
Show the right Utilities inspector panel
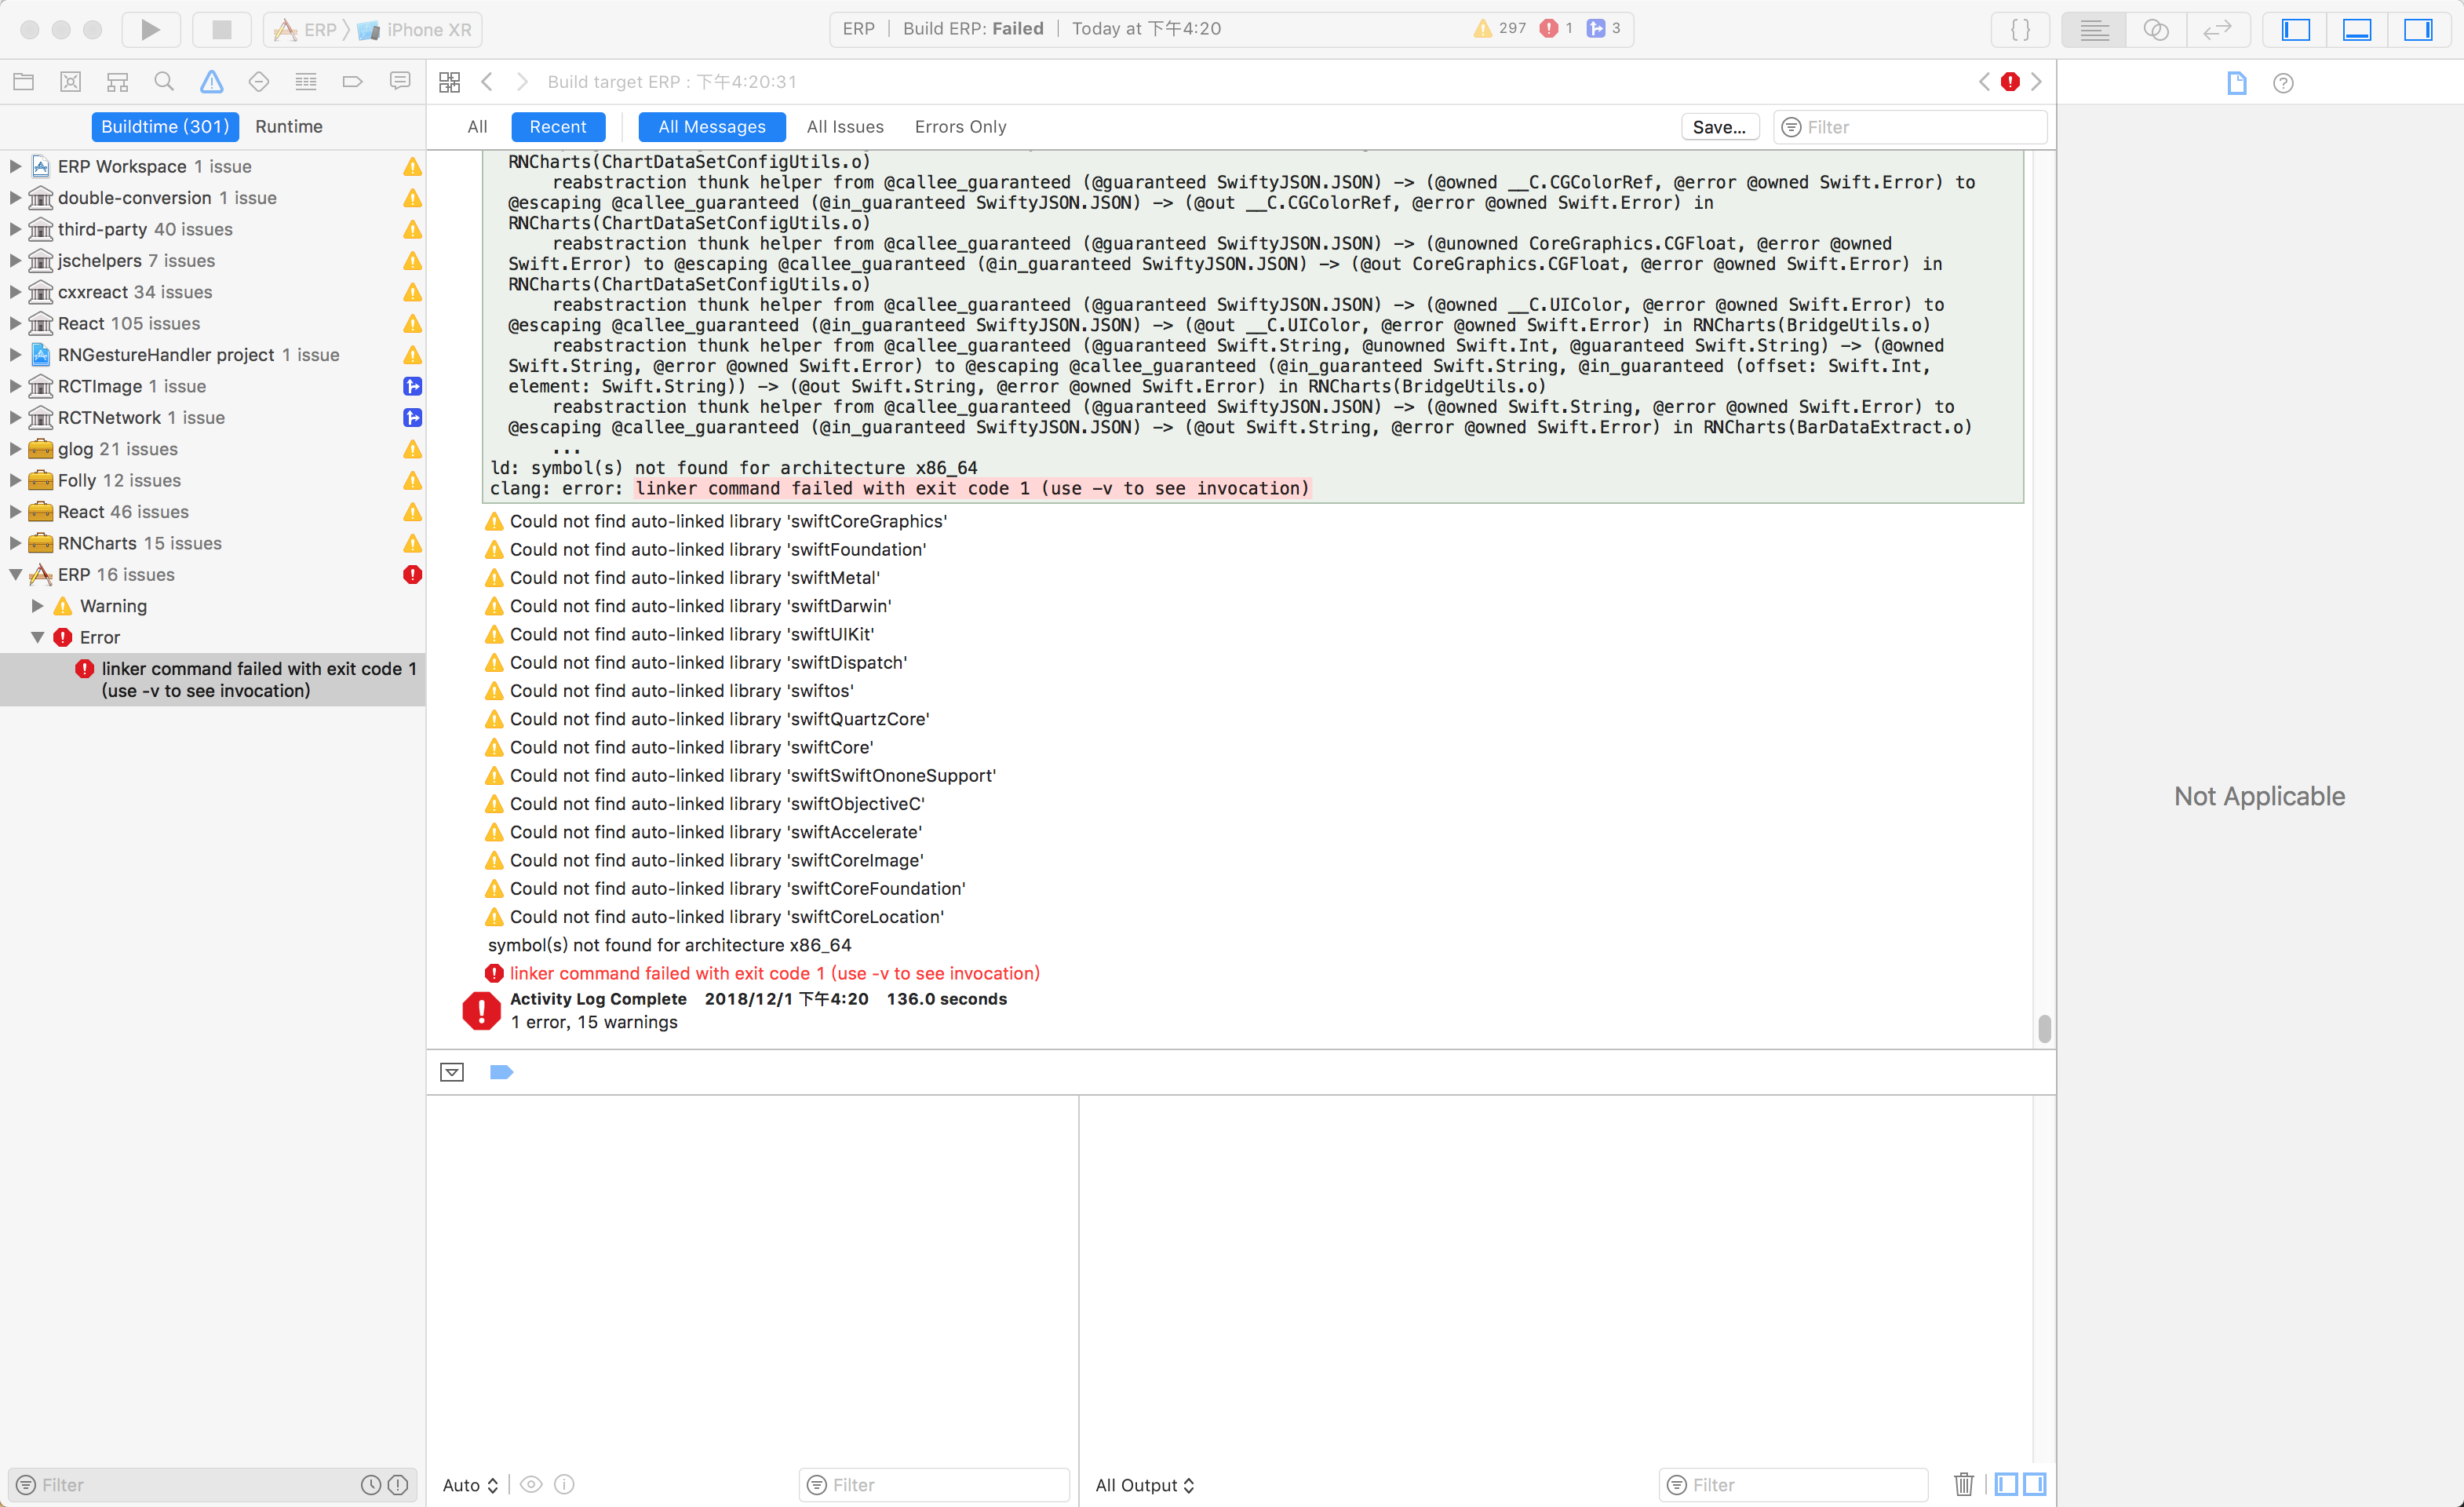(2421, 29)
